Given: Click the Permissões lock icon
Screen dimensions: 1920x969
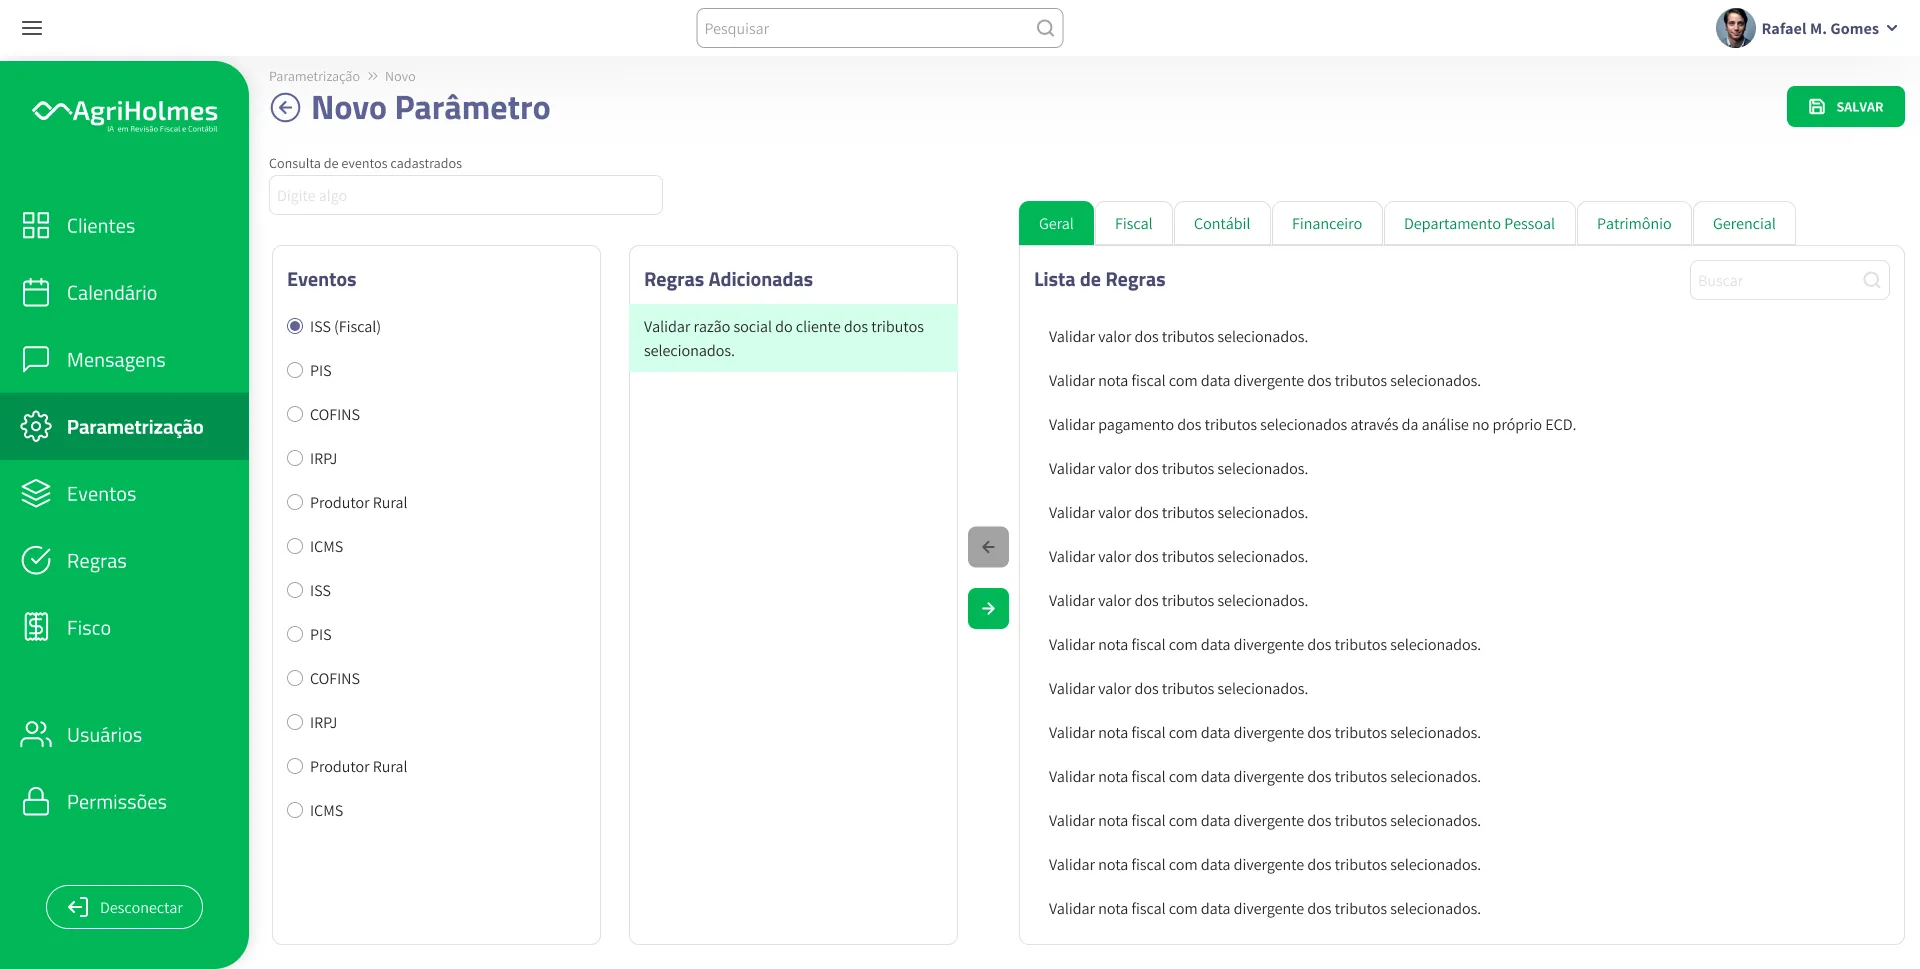Looking at the screenshot, I should [x=36, y=801].
